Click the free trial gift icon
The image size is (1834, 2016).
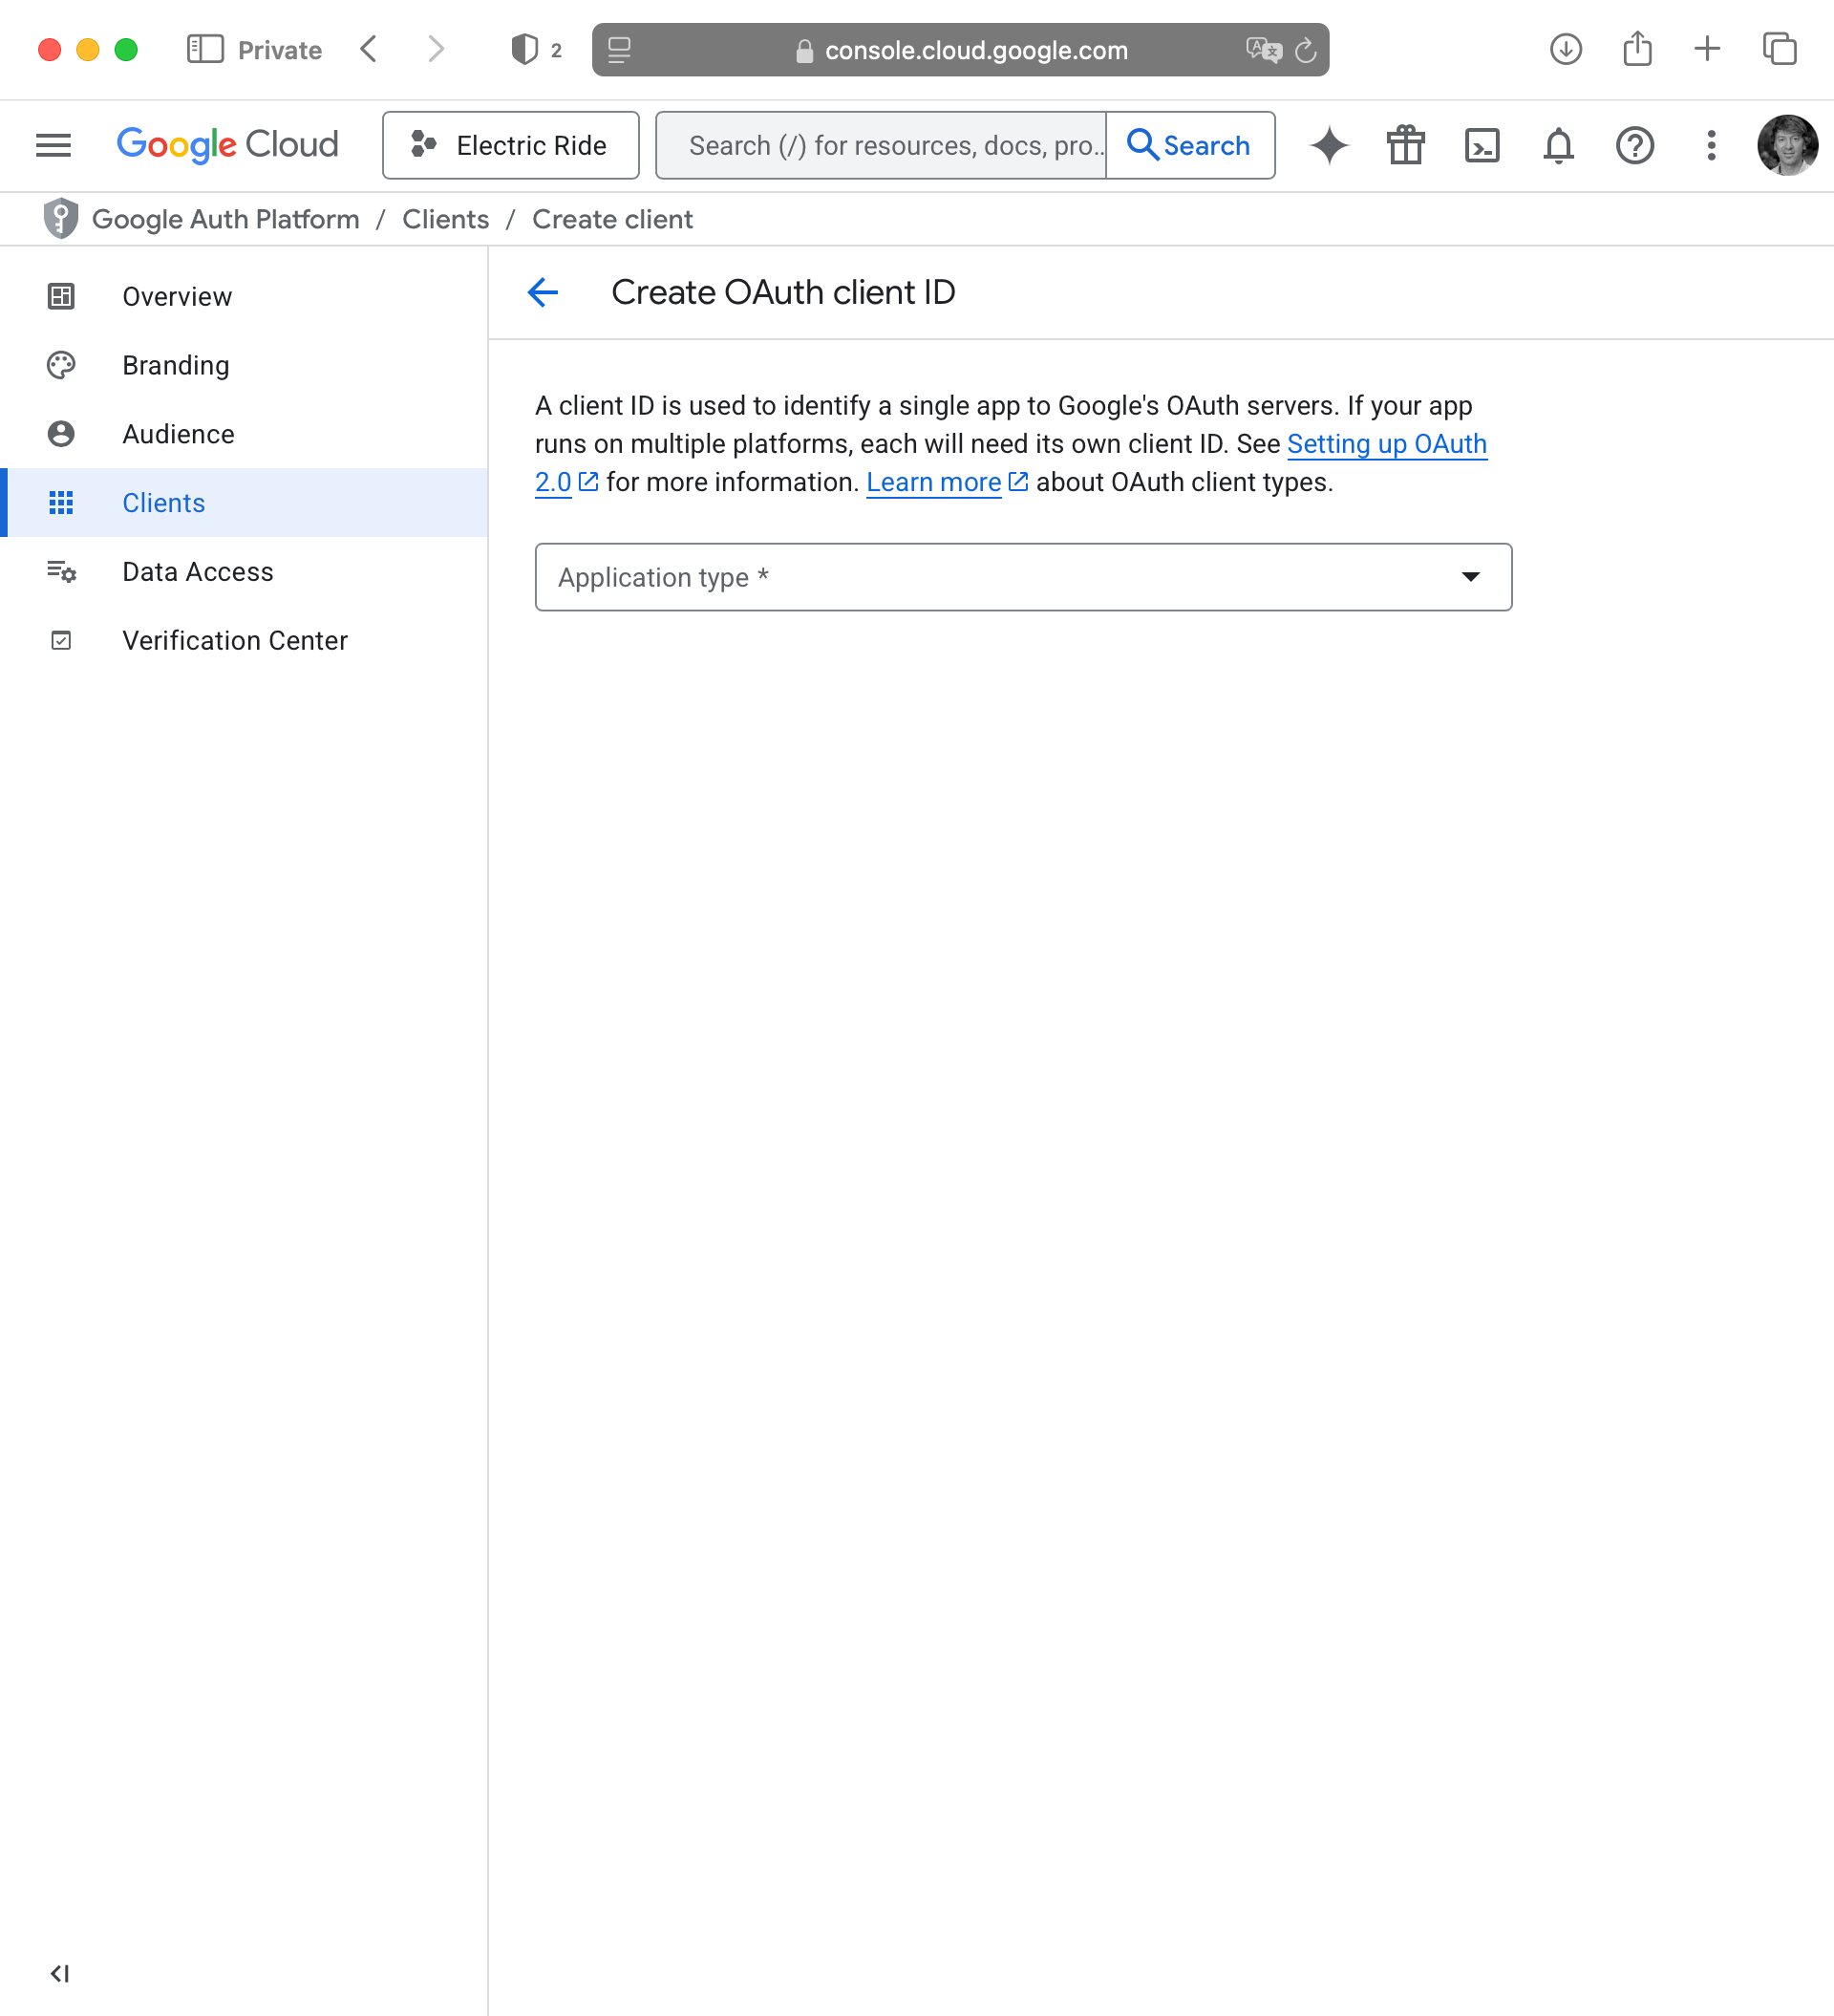(x=1405, y=146)
